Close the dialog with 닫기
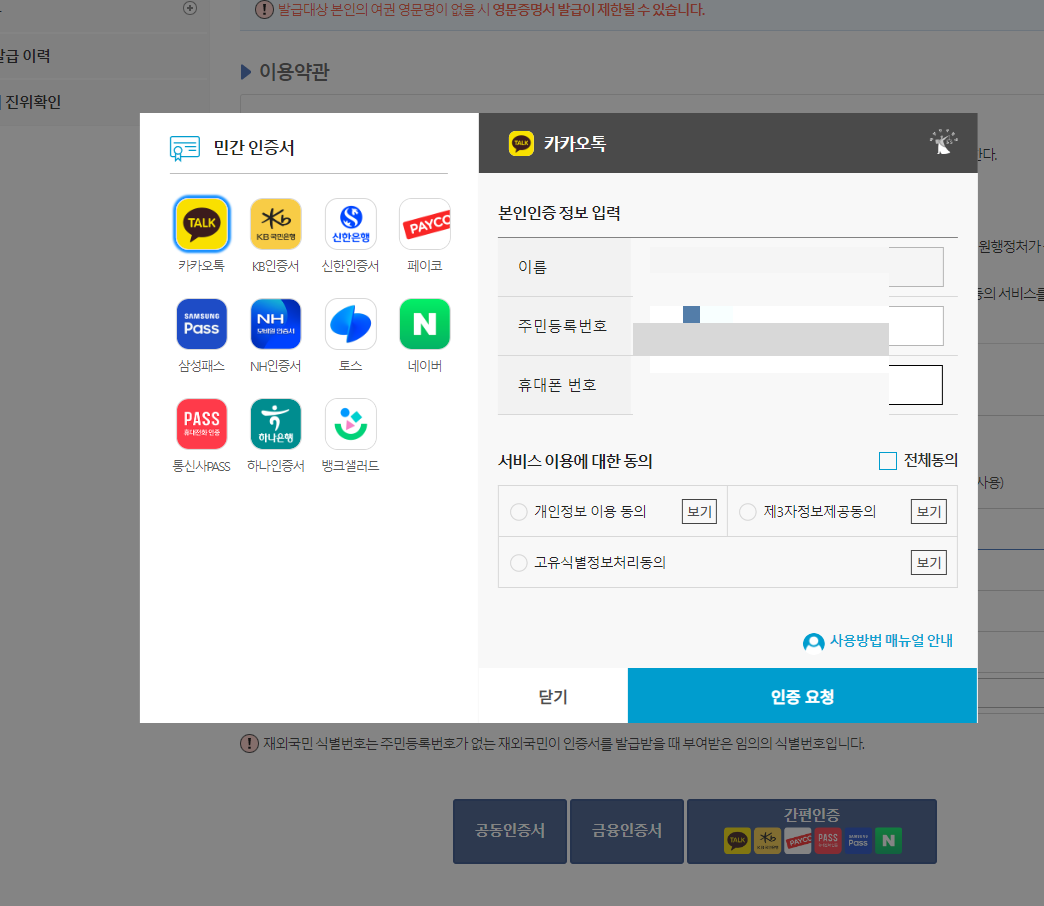Image resolution: width=1044 pixels, height=906 pixels. click(x=553, y=696)
